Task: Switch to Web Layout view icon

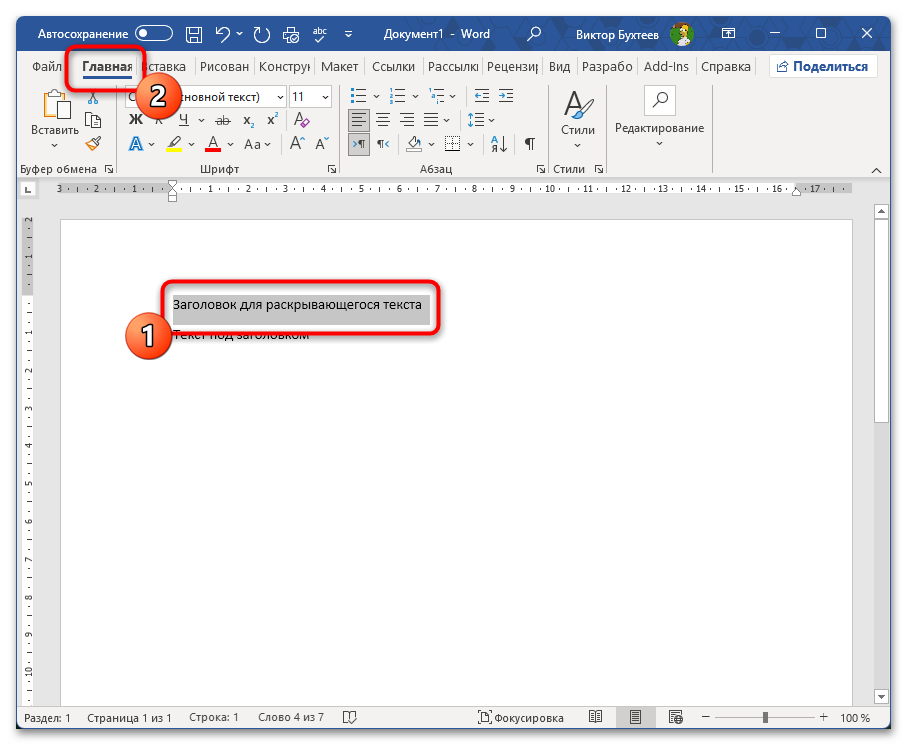Action: tap(675, 718)
